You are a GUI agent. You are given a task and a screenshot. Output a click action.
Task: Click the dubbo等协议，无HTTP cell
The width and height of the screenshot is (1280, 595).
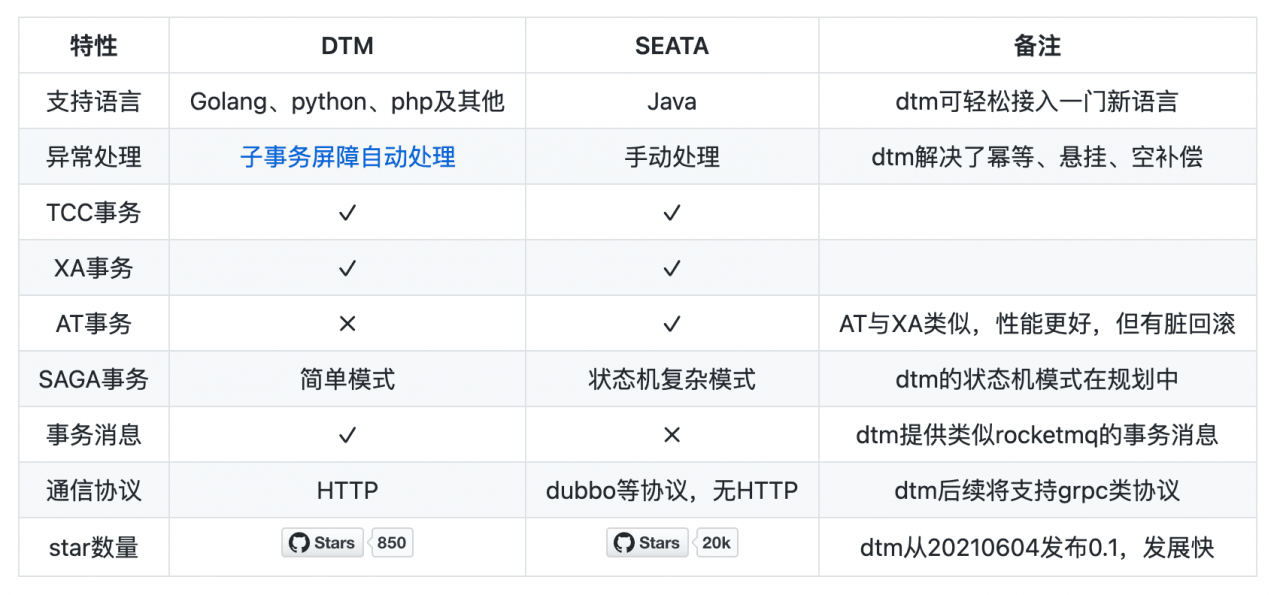672,491
